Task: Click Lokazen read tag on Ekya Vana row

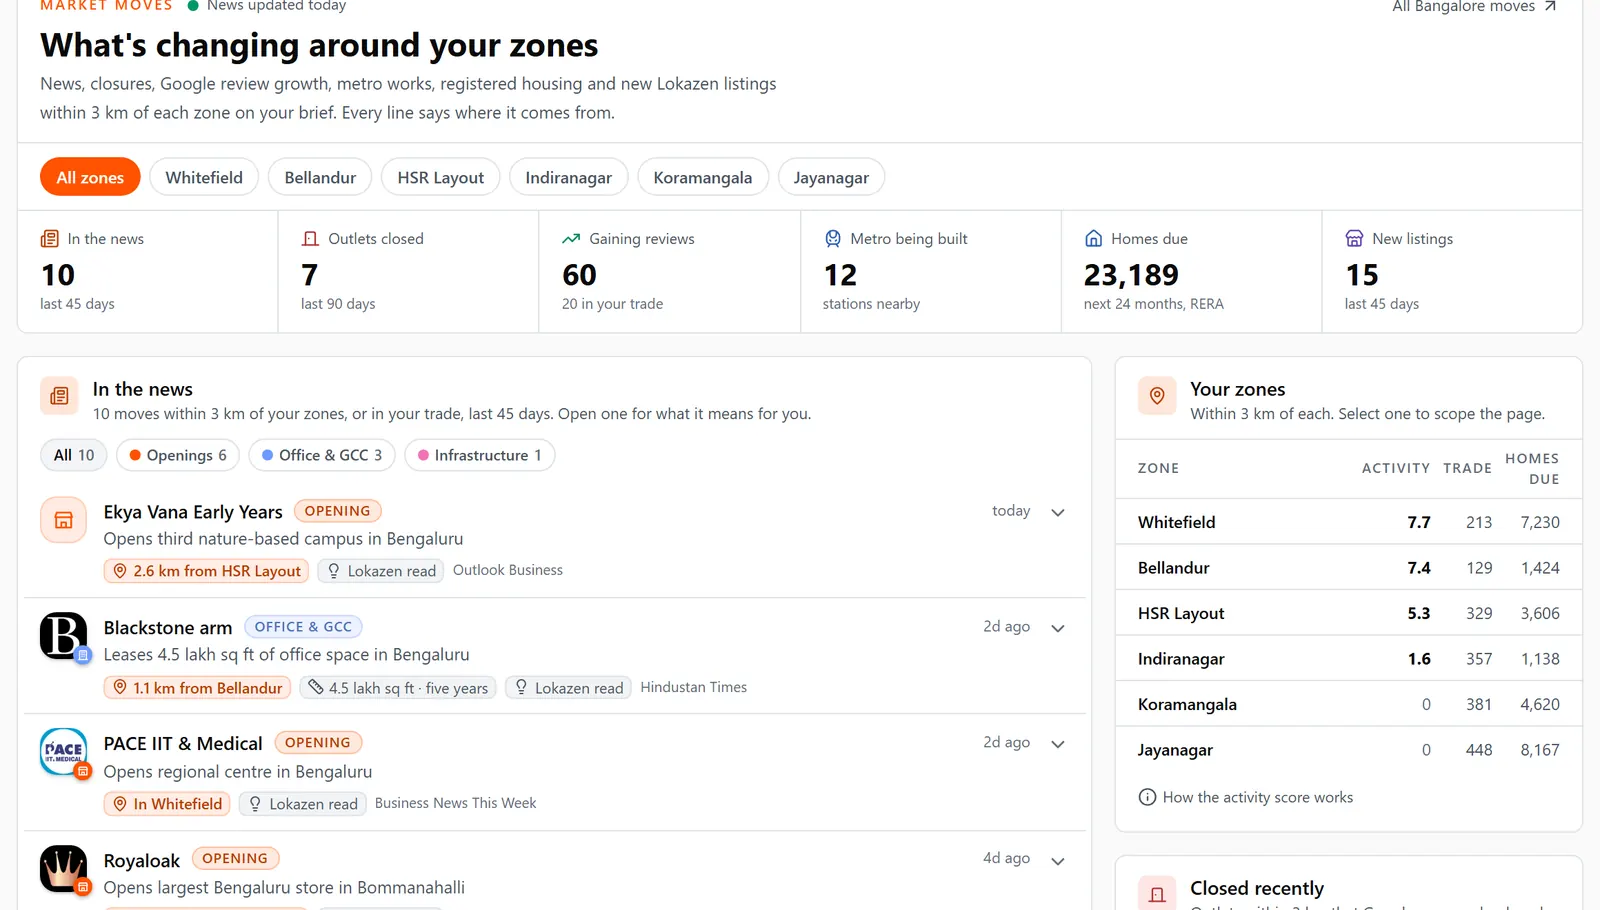Action: tap(381, 571)
